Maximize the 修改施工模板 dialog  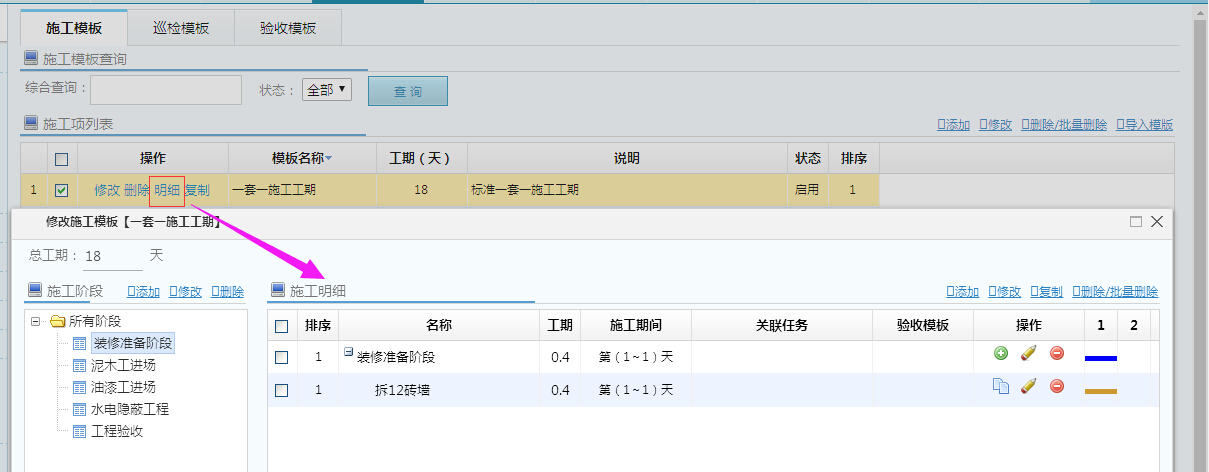(1136, 222)
